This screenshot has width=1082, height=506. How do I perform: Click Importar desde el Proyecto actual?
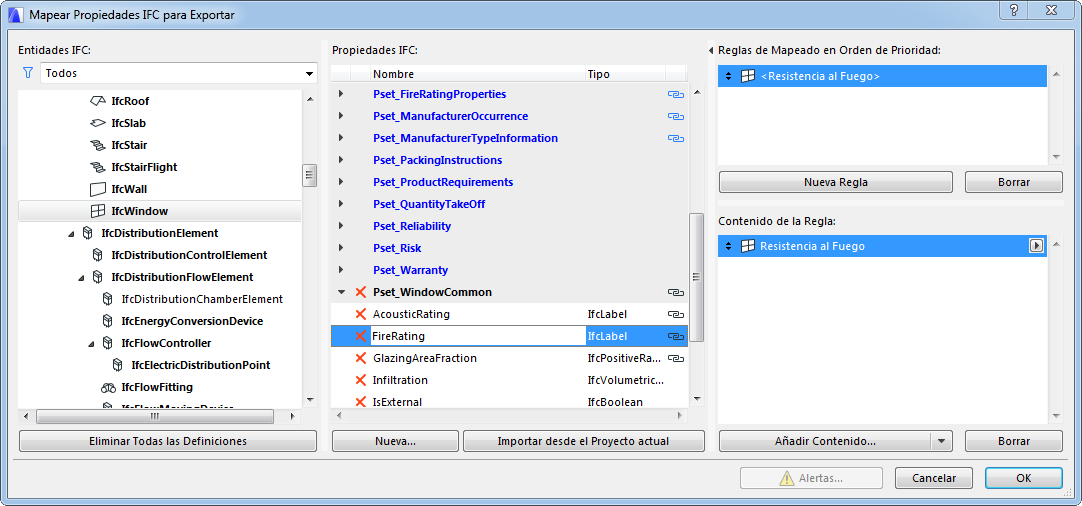point(584,441)
